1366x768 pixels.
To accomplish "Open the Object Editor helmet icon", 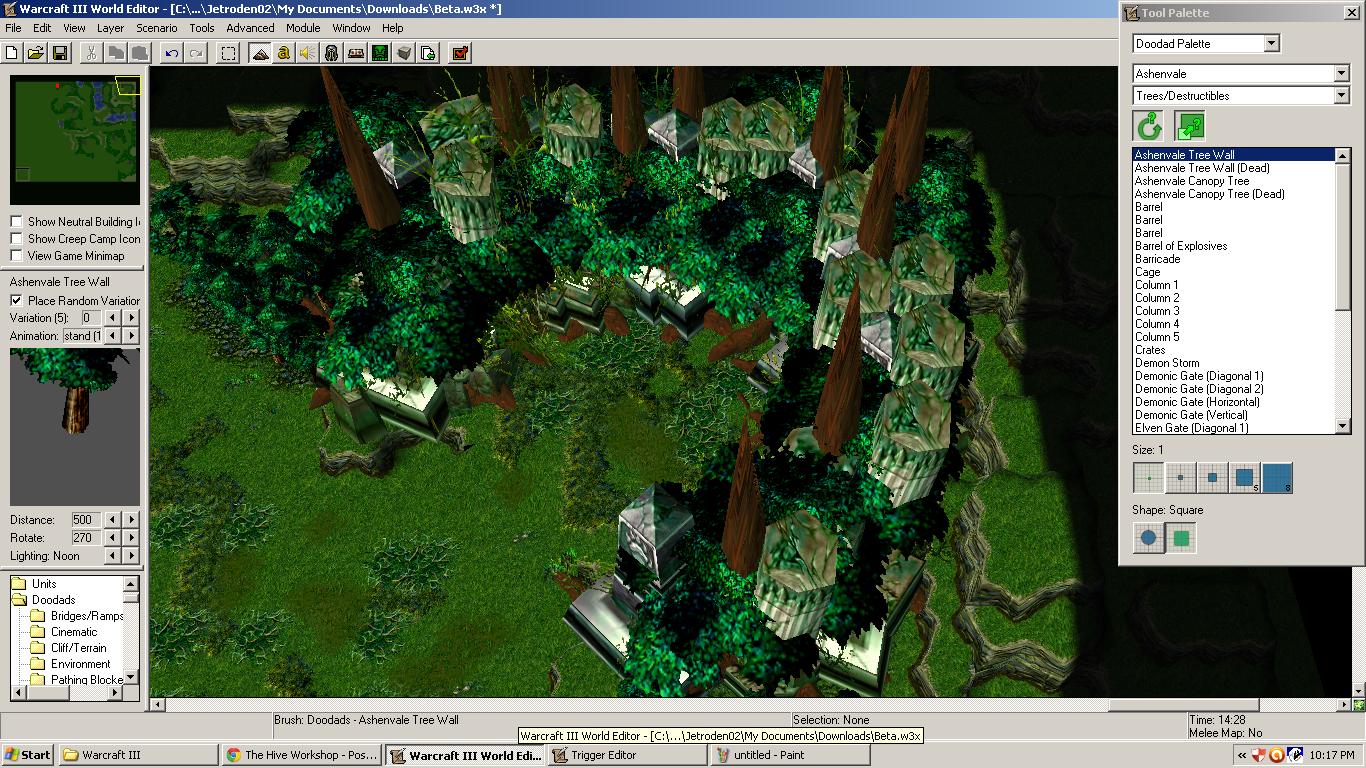I will pos(332,53).
